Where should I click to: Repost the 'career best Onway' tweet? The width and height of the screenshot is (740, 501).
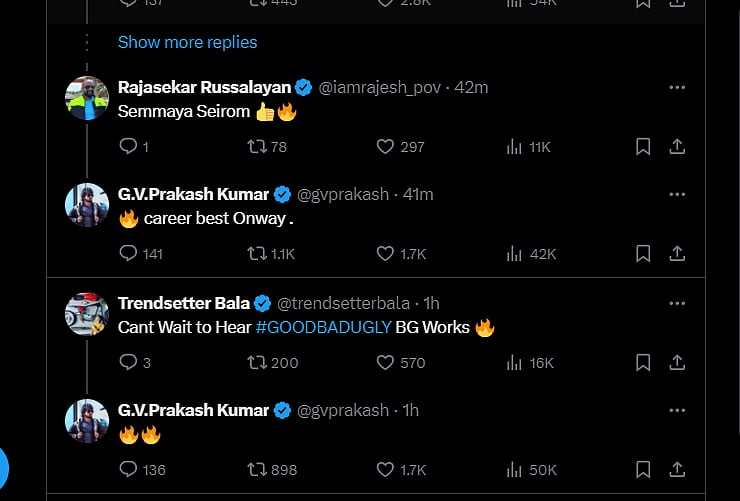pos(256,254)
